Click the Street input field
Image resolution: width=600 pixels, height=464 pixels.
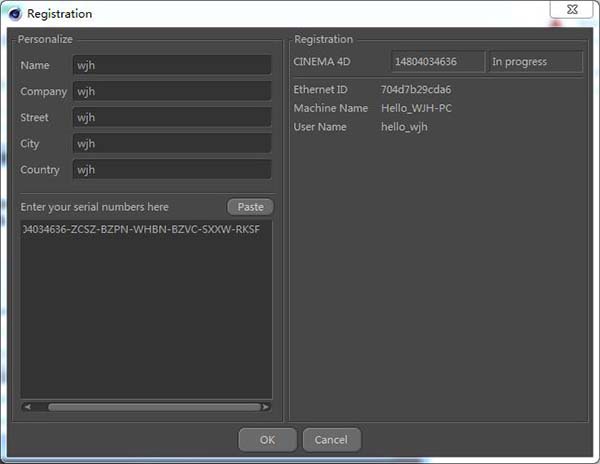click(172, 117)
